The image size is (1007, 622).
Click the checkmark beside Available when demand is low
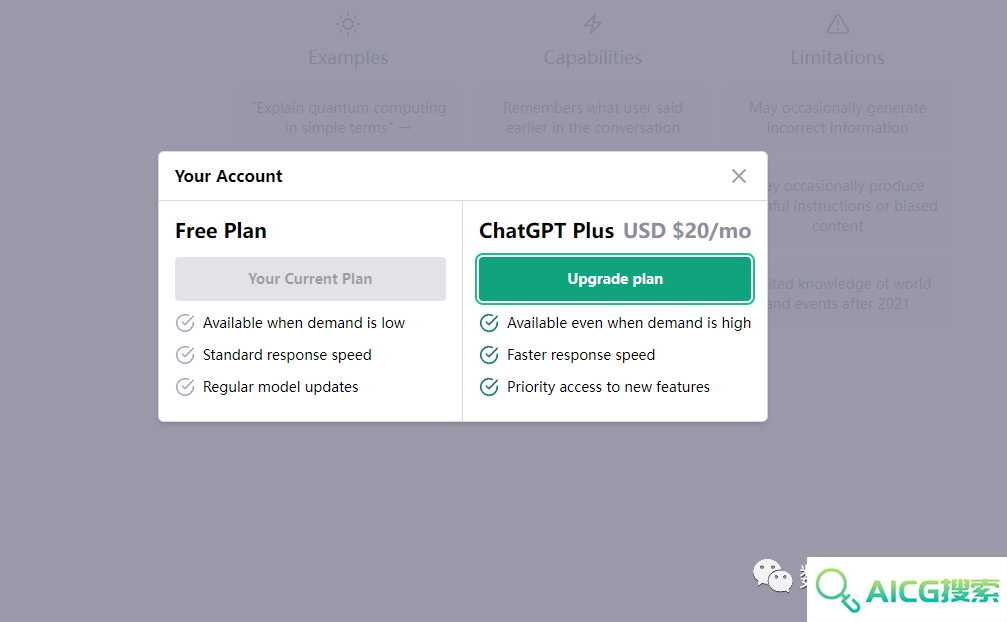185,323
